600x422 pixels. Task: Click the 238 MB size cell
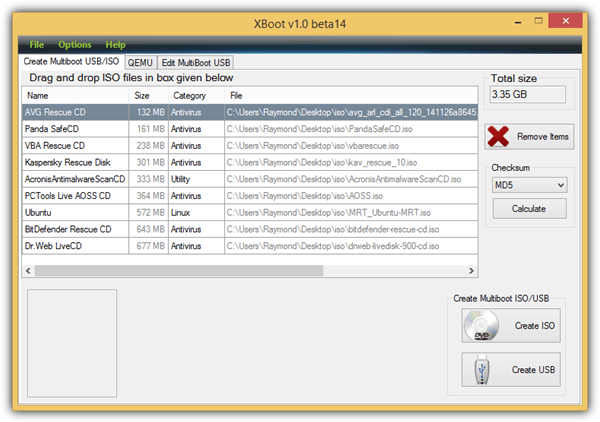[x=148, y=146]
